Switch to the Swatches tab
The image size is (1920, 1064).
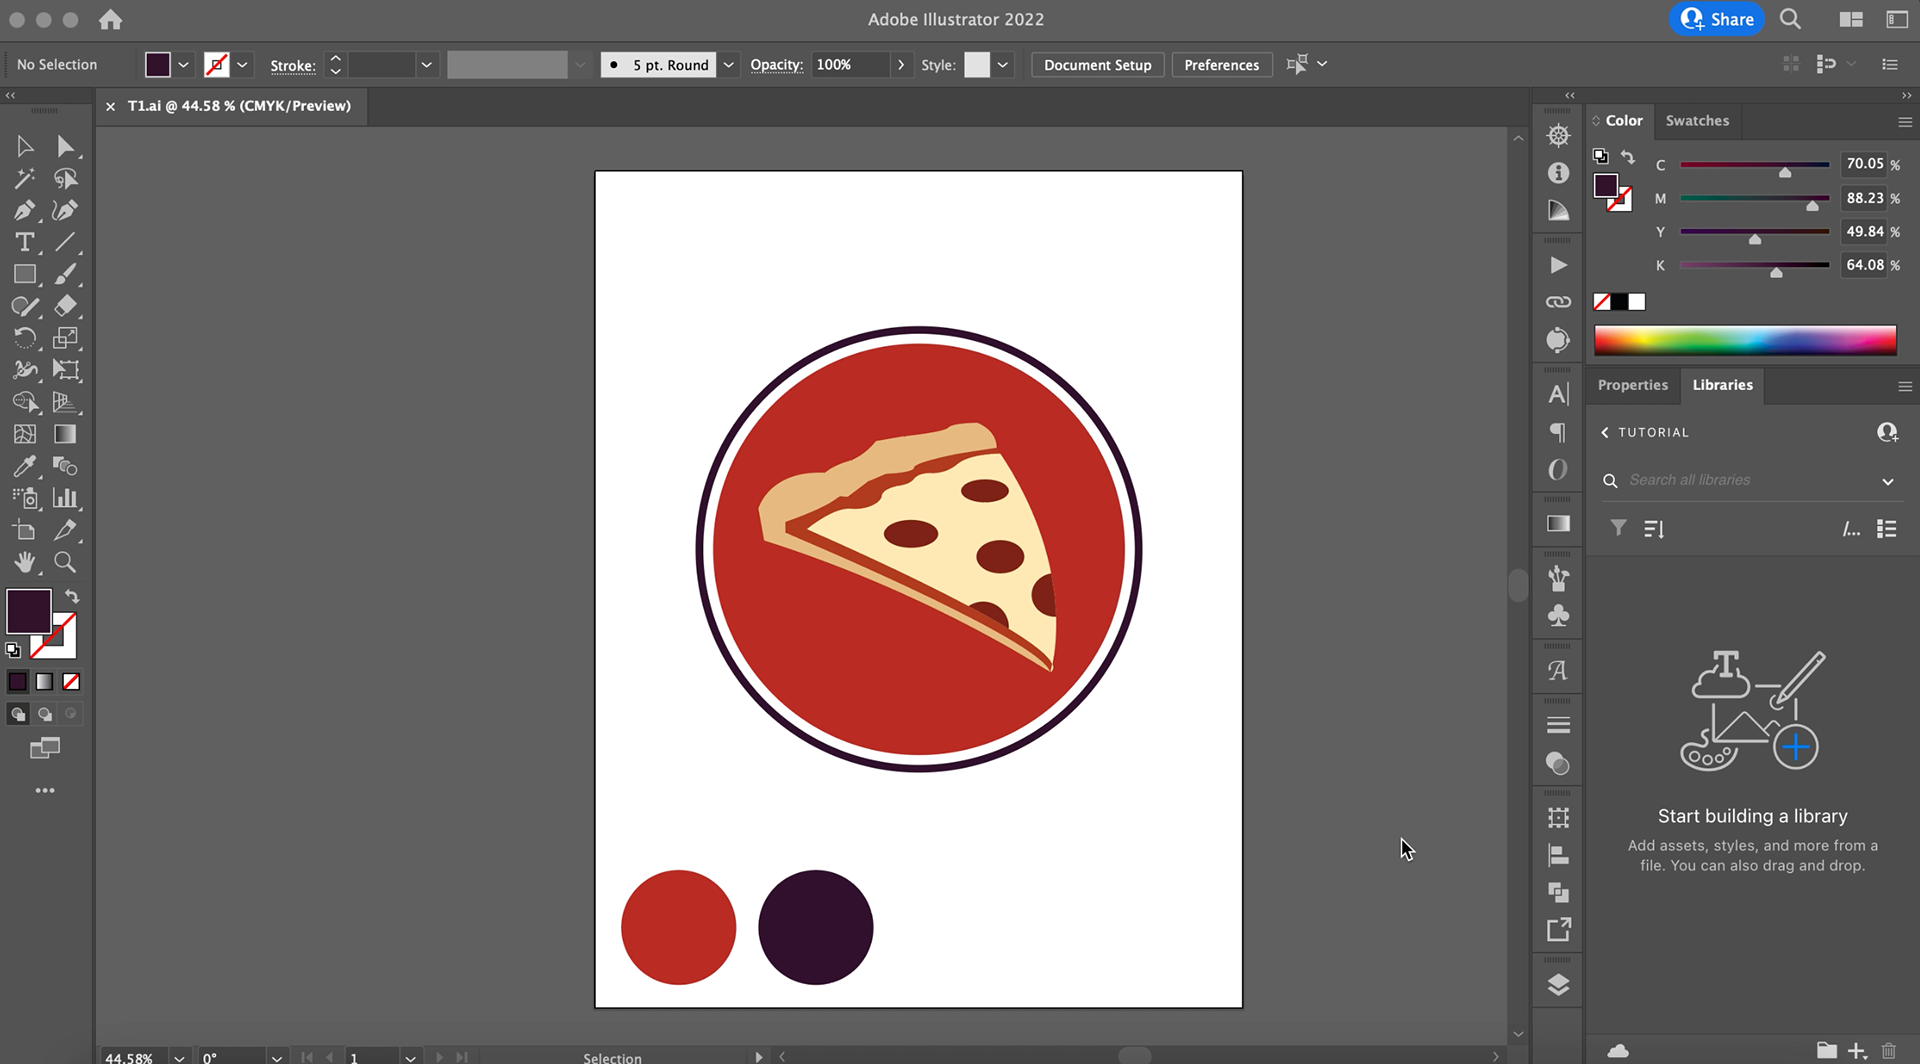1697,121
